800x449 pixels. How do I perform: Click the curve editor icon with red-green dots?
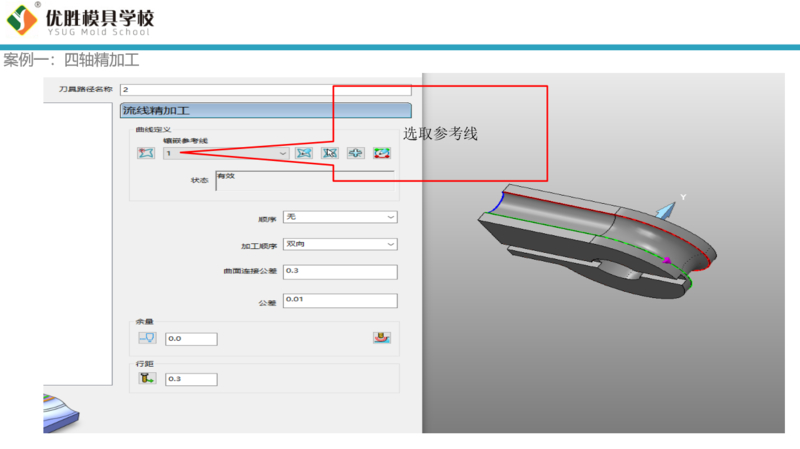(382, 153)
